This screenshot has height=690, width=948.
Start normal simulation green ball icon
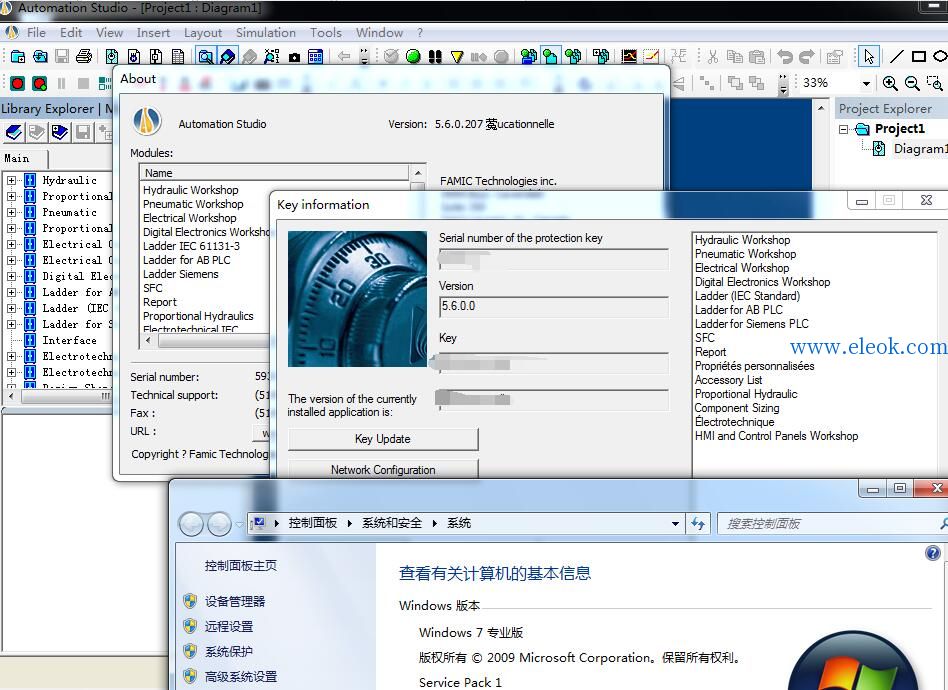[x=413, y=57]
